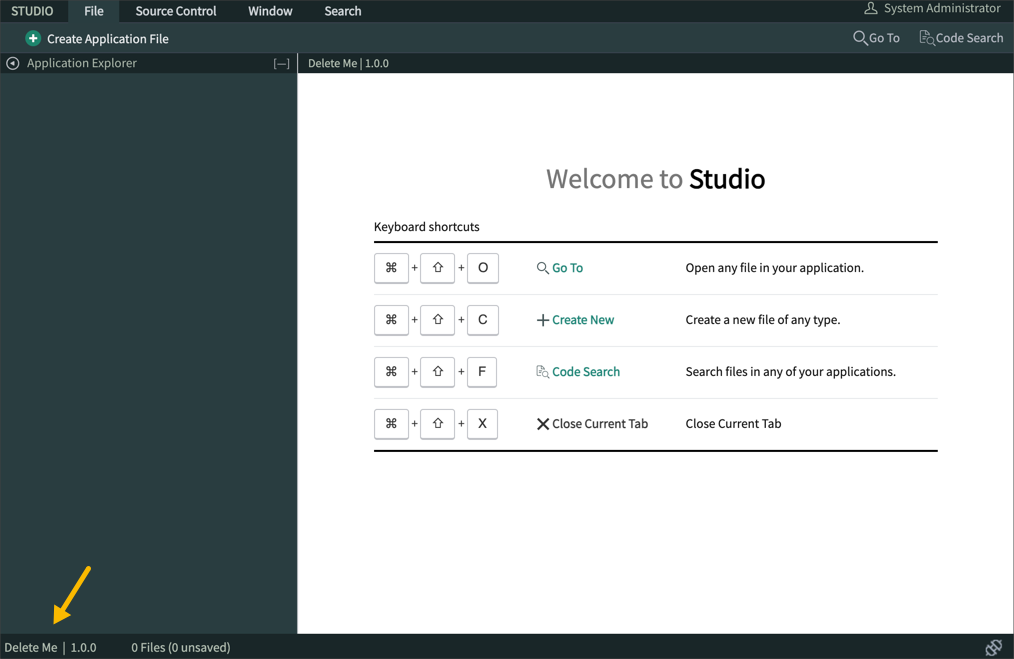Click the Create New link
This screenshot has width=1014, height=659.
click(583, 319)
